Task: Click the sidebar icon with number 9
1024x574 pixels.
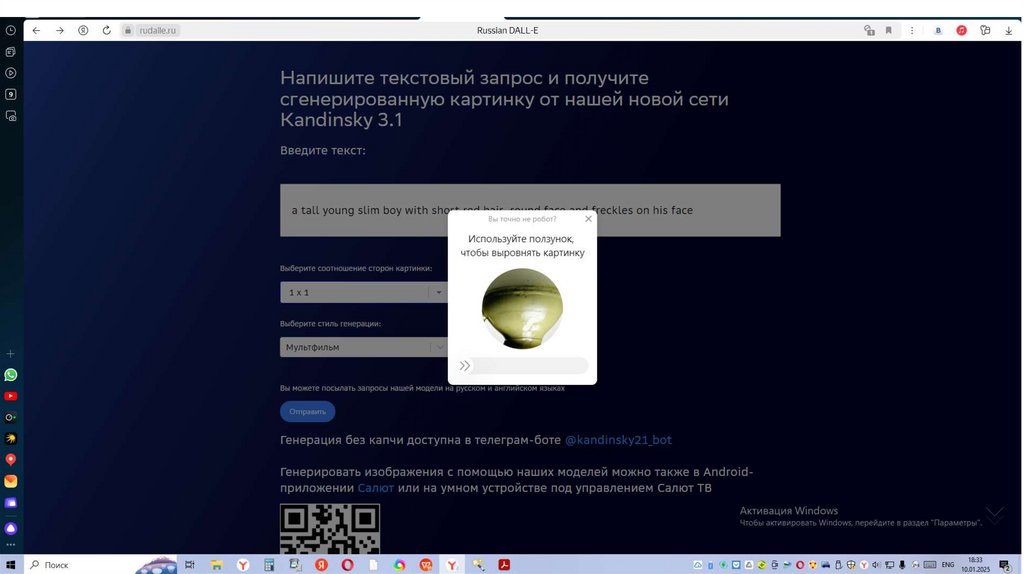Action: (x=10, y=94)
